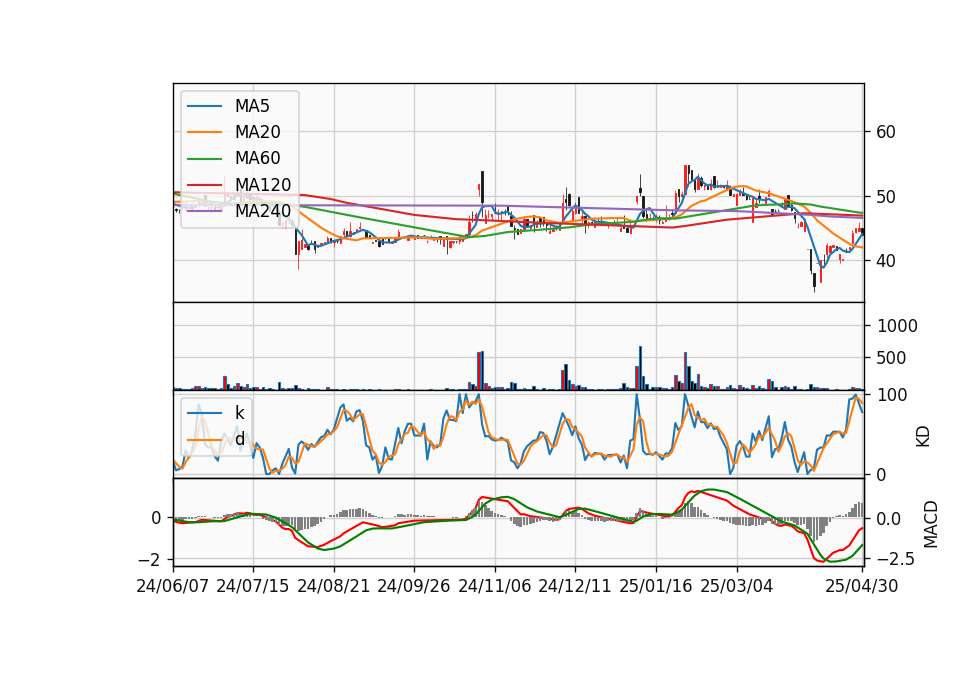Click the 25/04/30 date tick label

pos(862,586)
